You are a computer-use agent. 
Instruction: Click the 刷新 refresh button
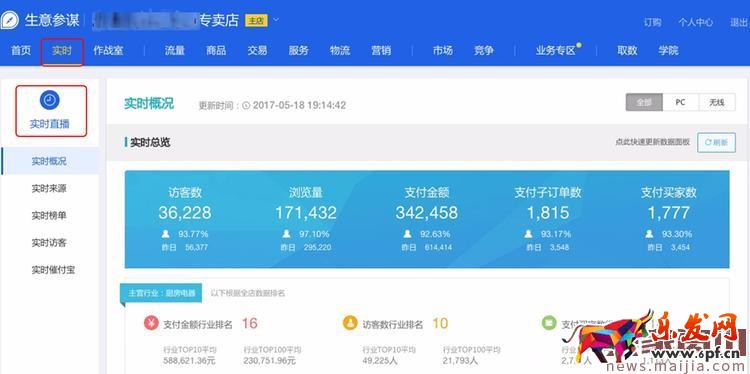pos(717,143)
